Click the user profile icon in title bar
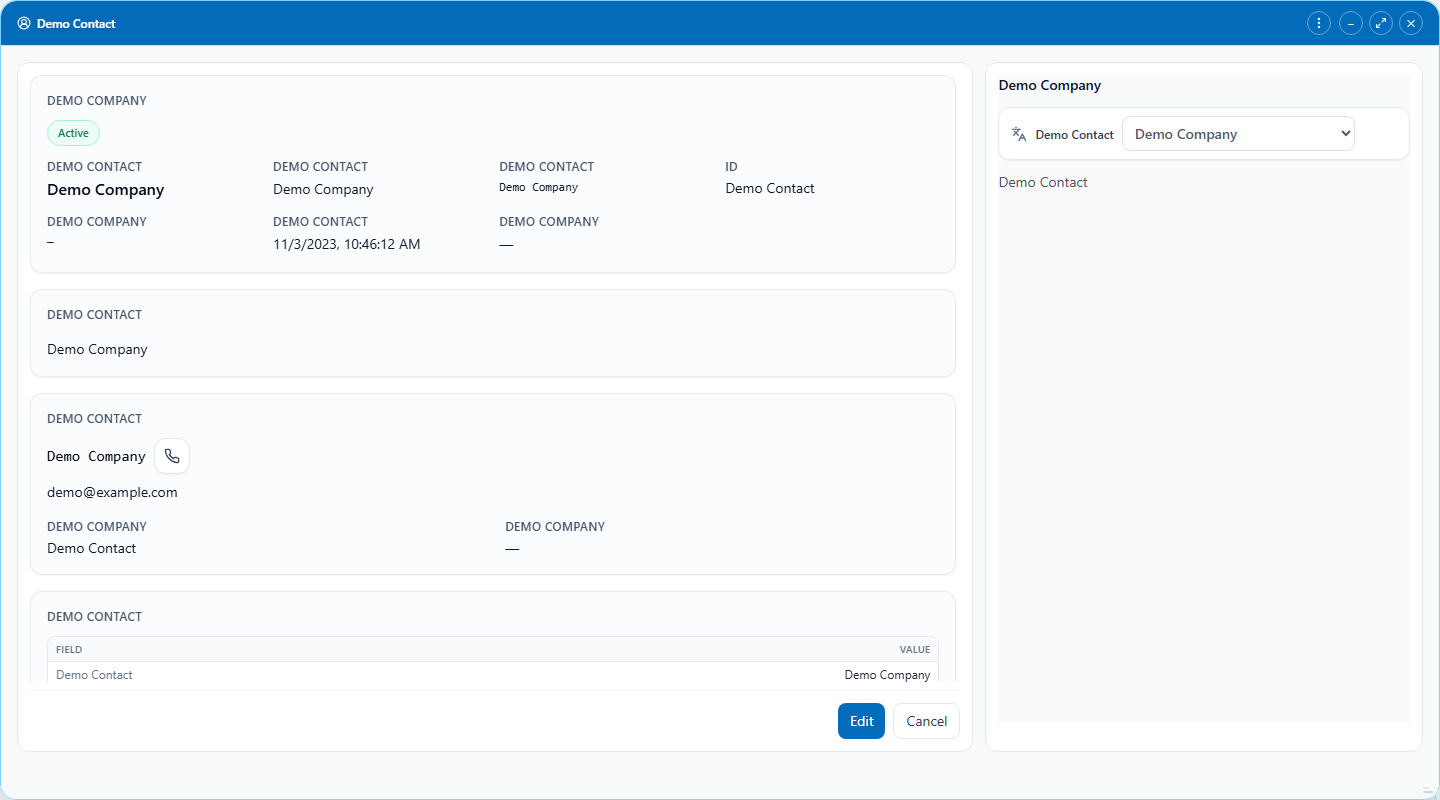This screenshot has height=800, width=1440. pos(24,23)
